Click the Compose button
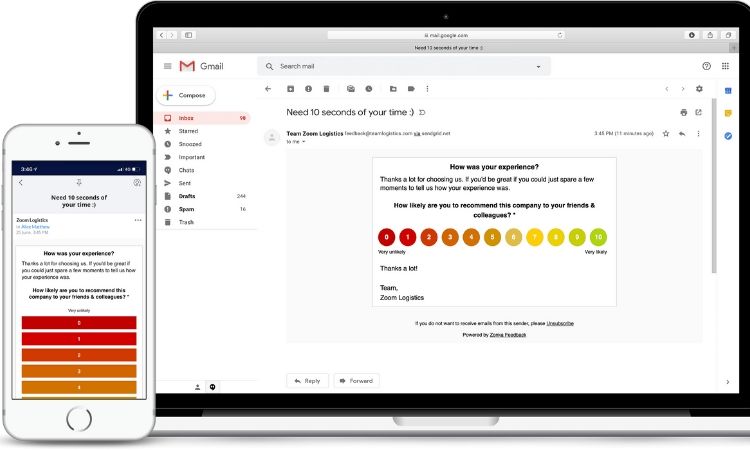The height and width of the screenshot is (450, 750). [186, 95]
